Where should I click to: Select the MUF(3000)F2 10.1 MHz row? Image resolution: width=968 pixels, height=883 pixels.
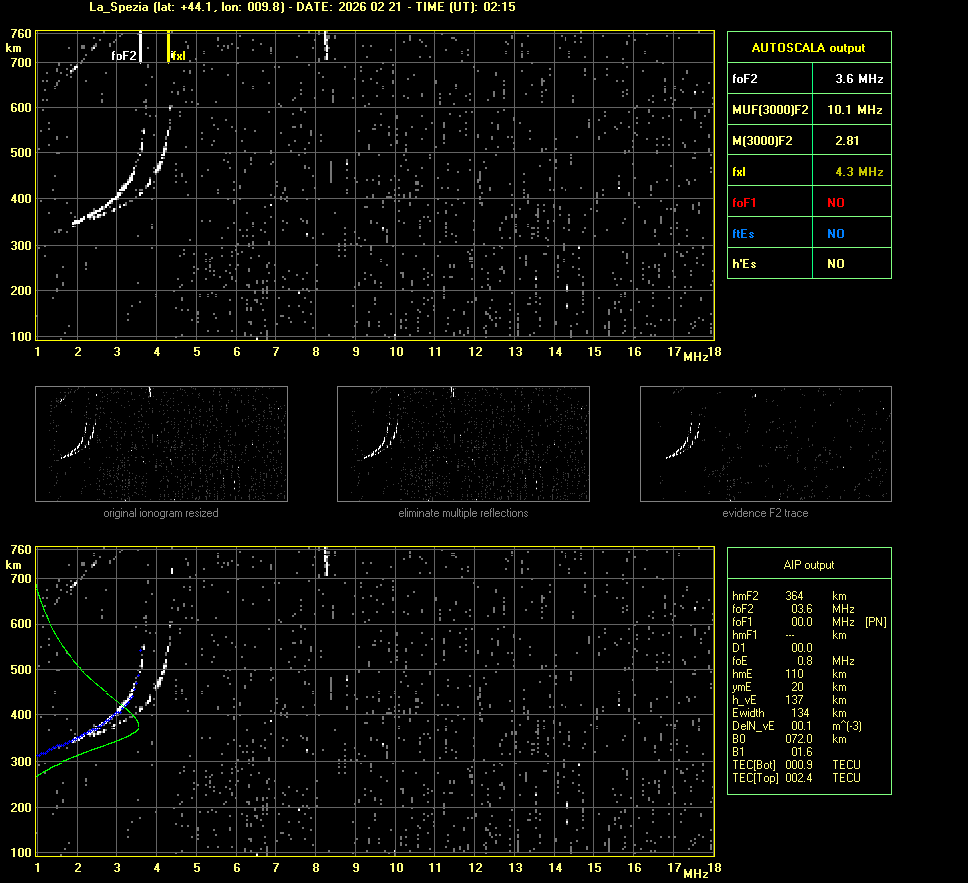(808, 109)
